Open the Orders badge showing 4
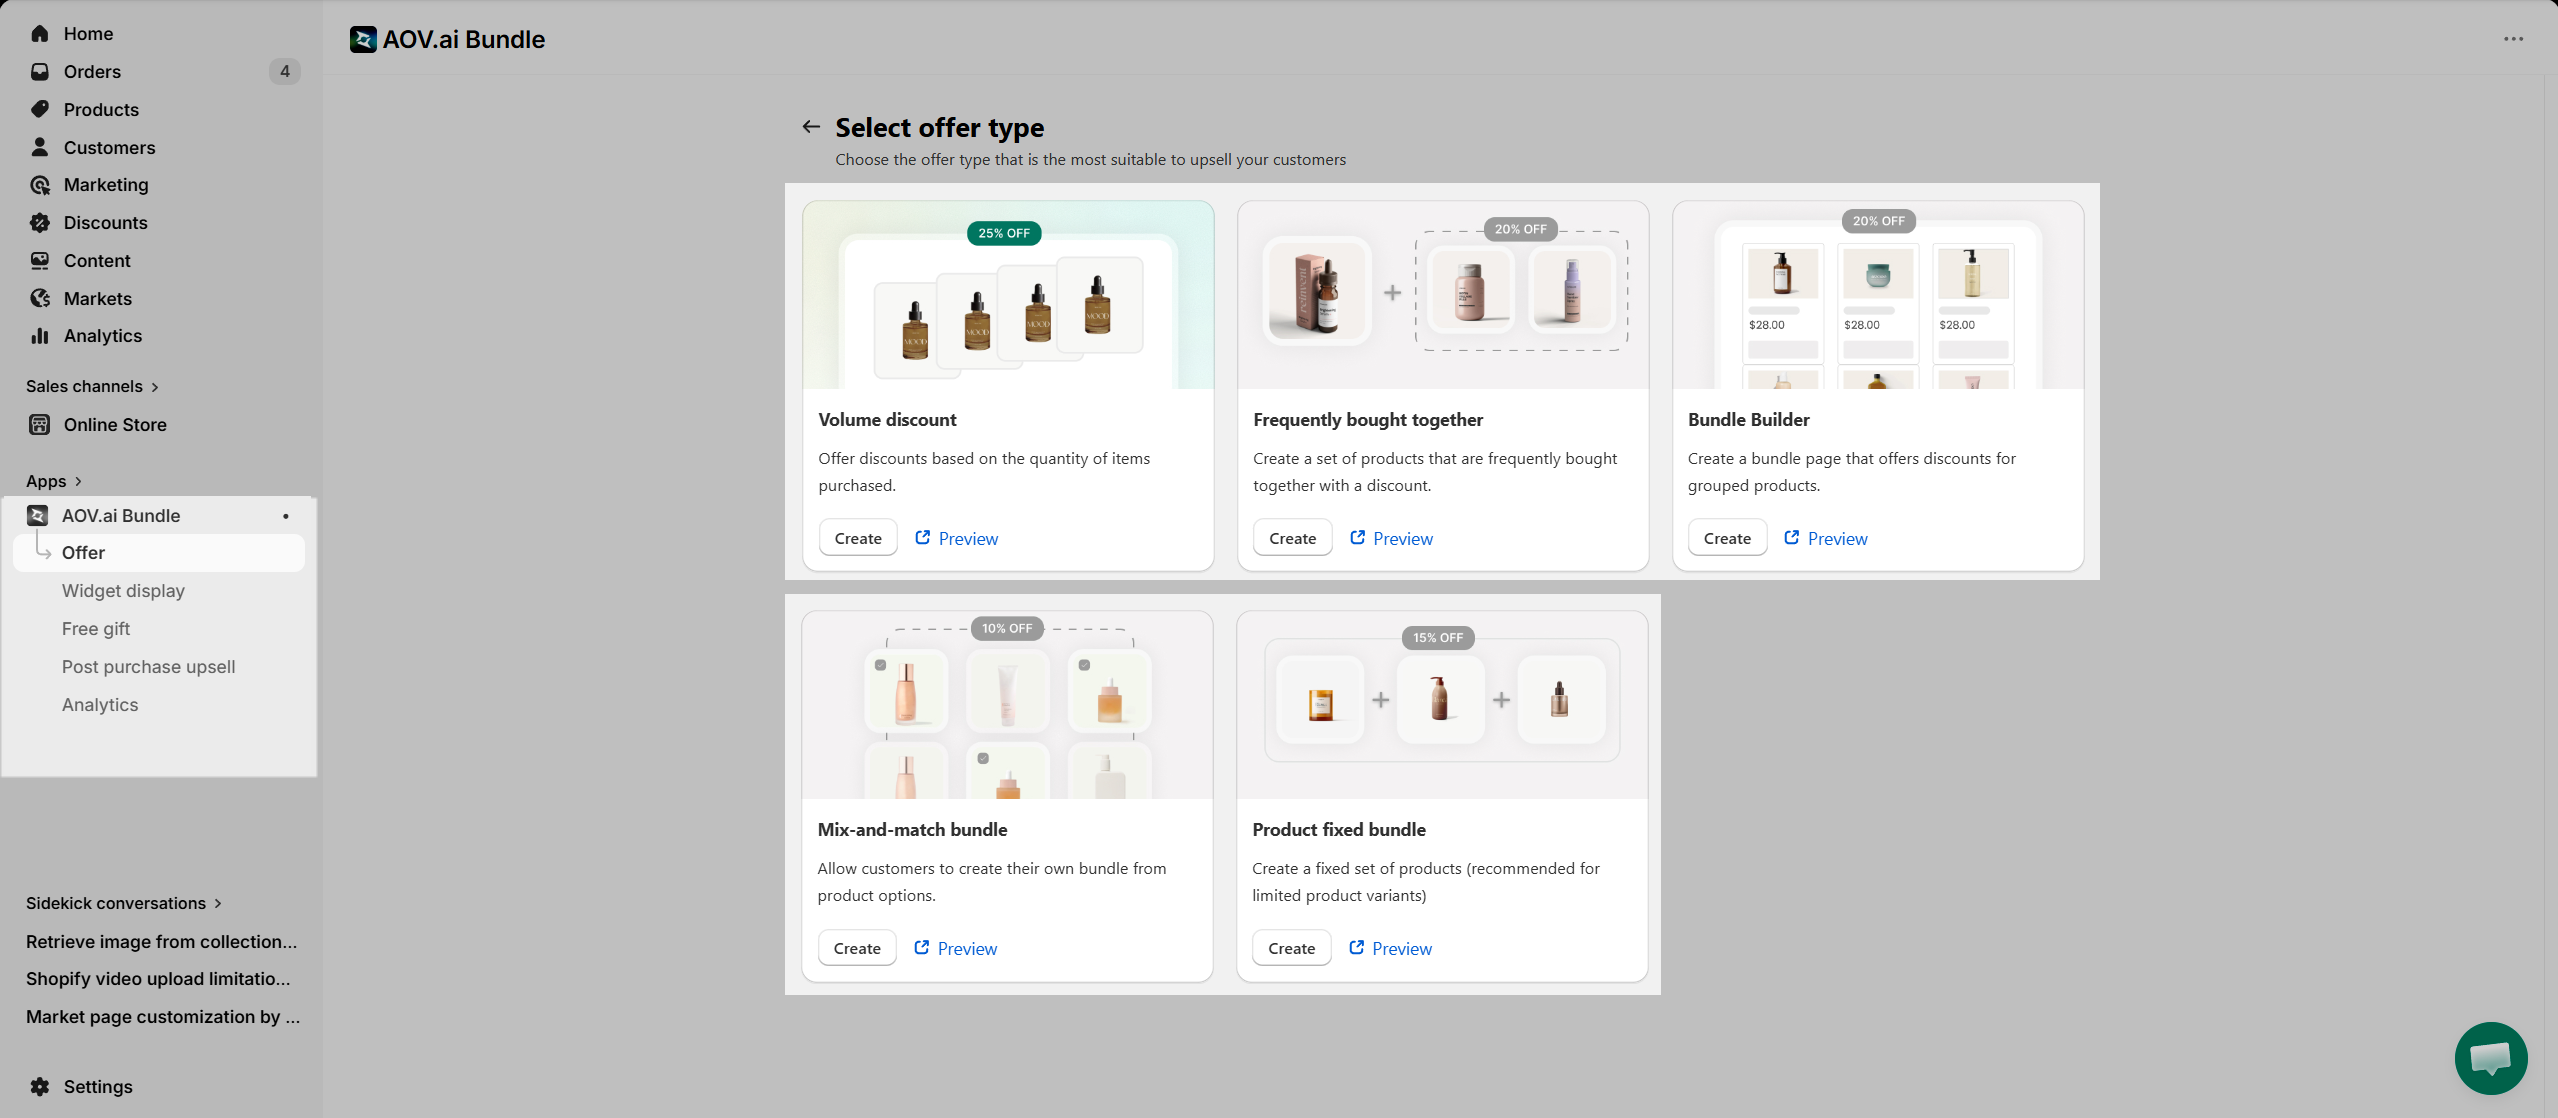Viewport: 2558px width, 1118px height. pos(284,71)
